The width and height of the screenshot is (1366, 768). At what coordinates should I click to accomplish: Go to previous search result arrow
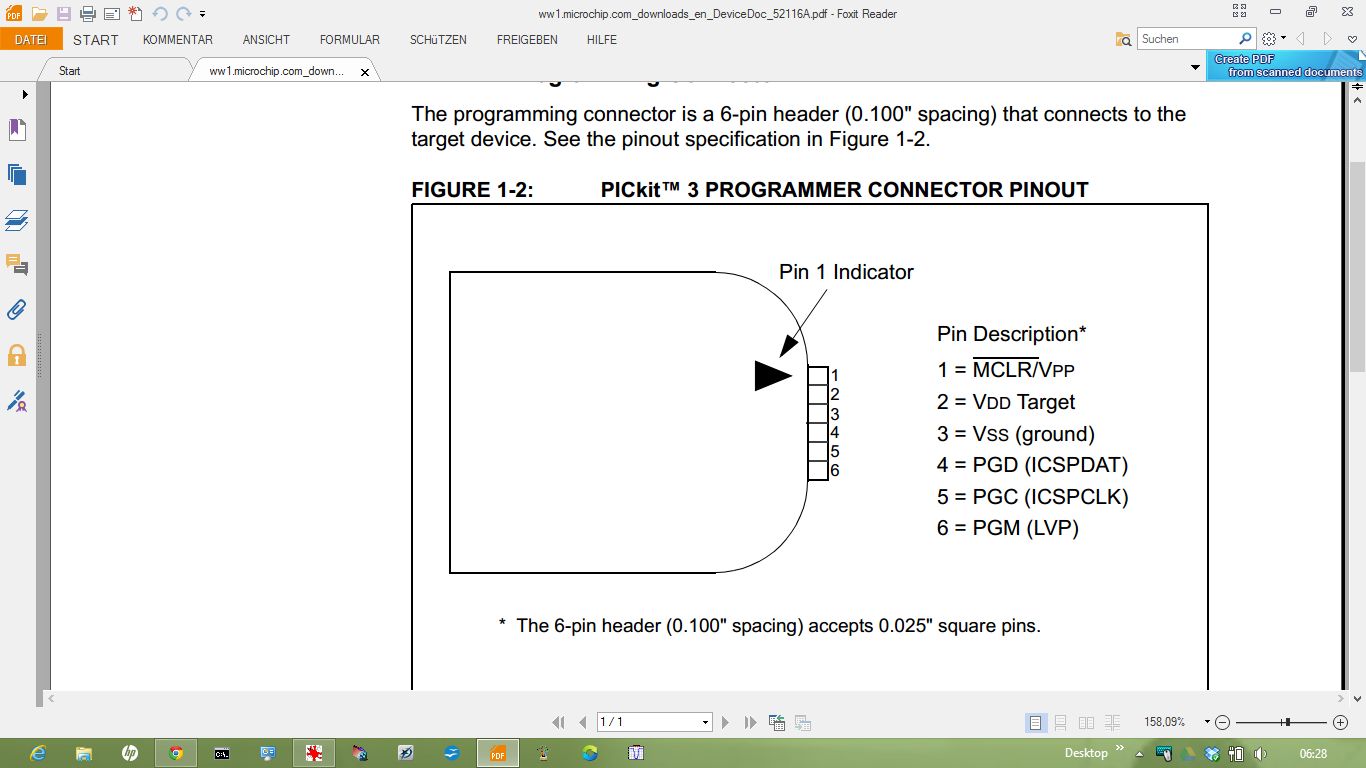tap(1301, 39)
